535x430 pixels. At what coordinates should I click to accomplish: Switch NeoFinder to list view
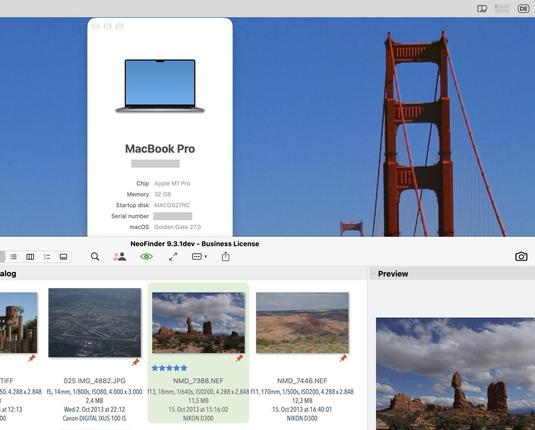(14, 257)
